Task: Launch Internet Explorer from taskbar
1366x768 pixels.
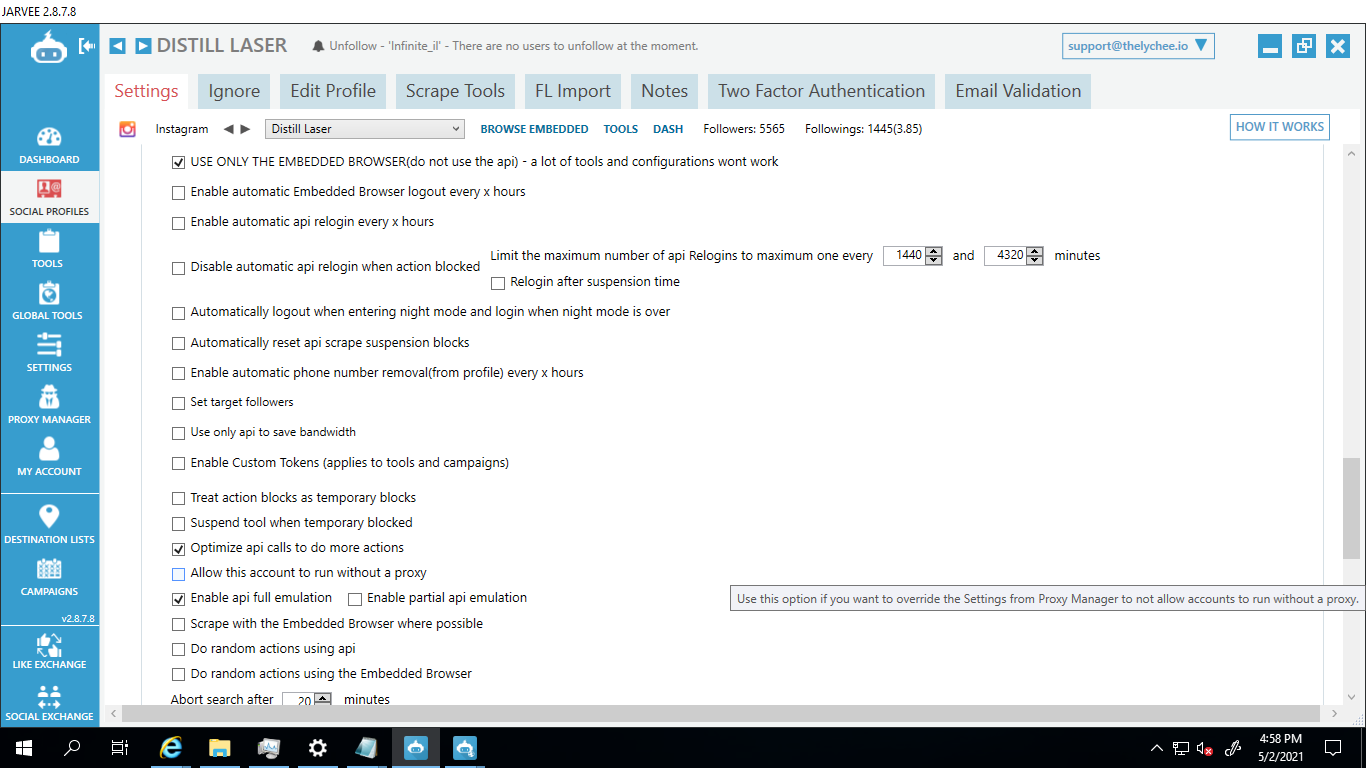Action: 172,747
